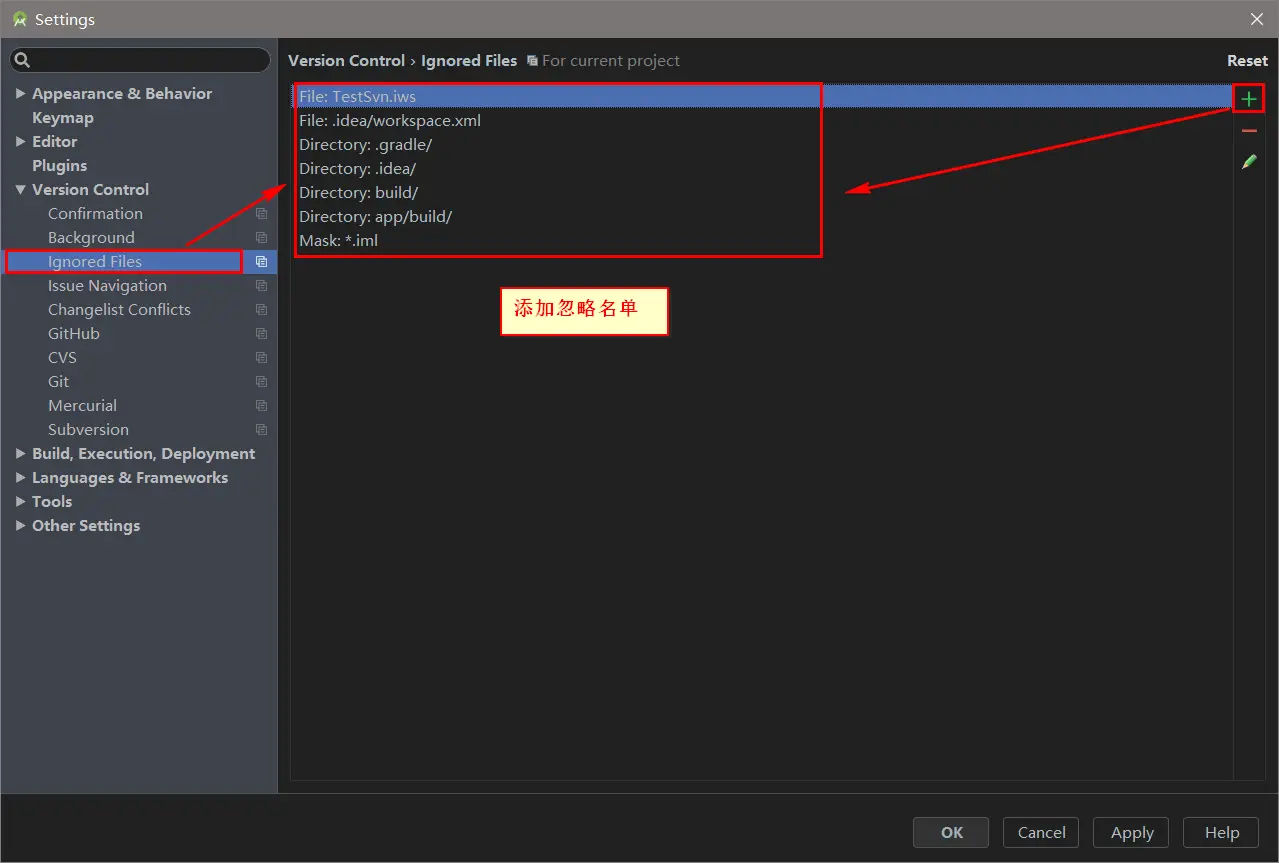
Task: Select Issue Navigation settings
Action: pyautogui.click(x=107, y=286)
